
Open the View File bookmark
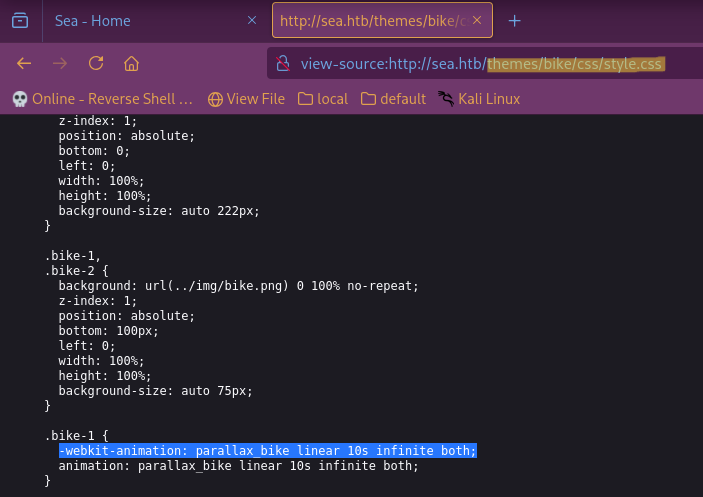[x=246, y=99]
